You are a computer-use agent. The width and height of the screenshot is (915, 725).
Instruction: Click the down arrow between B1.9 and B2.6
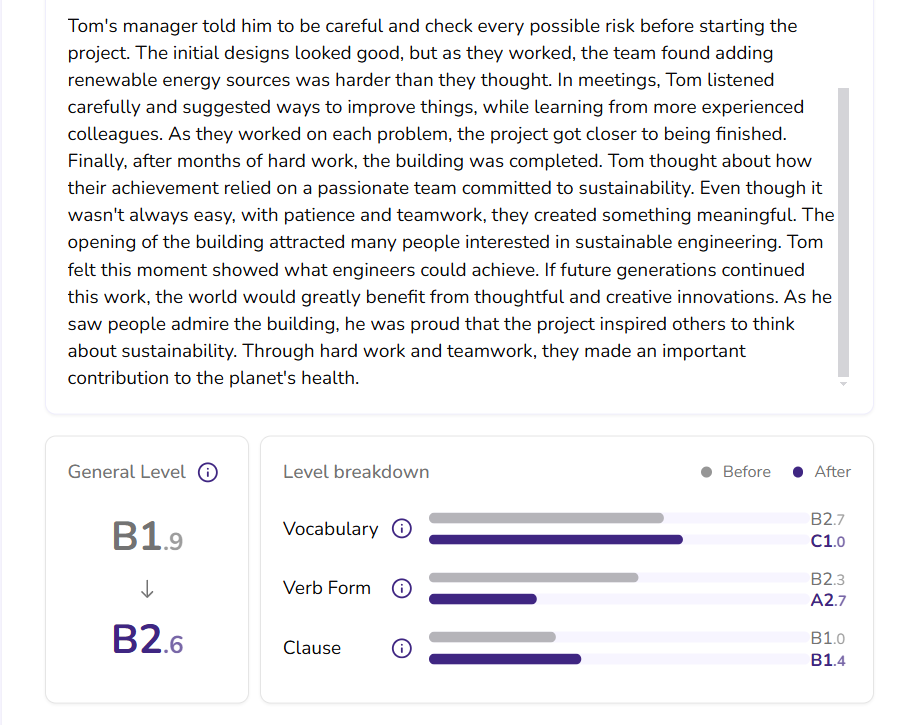tap(147, 590)
